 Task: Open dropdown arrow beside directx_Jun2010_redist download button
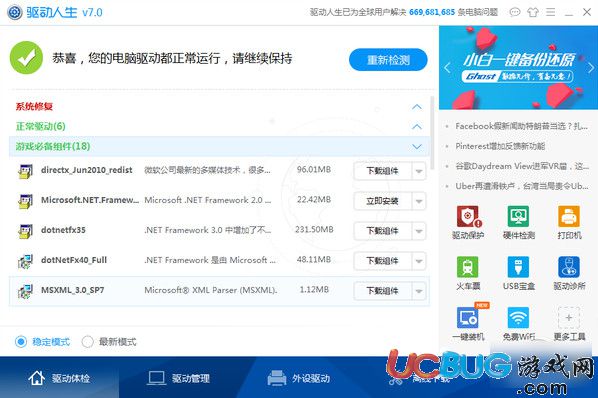coord(419,171)
